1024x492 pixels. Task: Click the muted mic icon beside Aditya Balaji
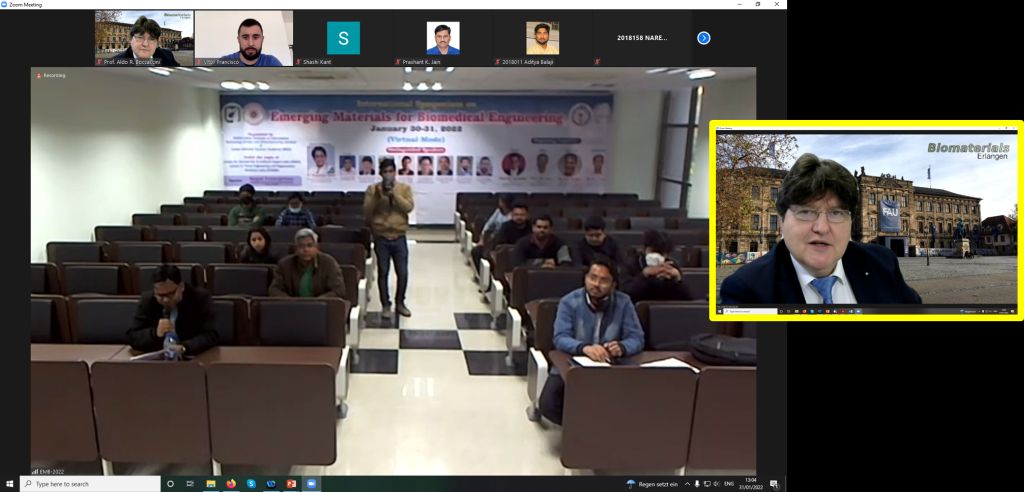click(498, 62)
